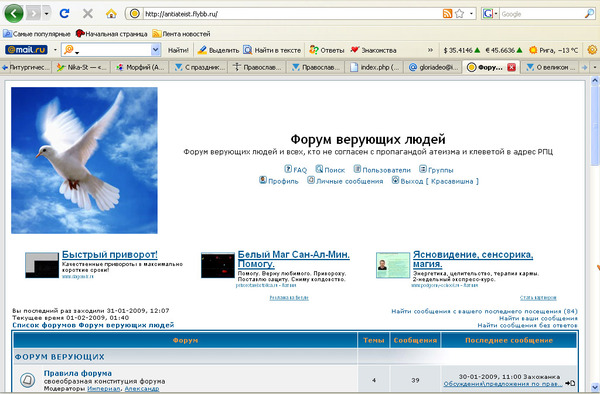600x394 pixels.
Task: Click Найти ваши сообщения link
Action: 538,318
